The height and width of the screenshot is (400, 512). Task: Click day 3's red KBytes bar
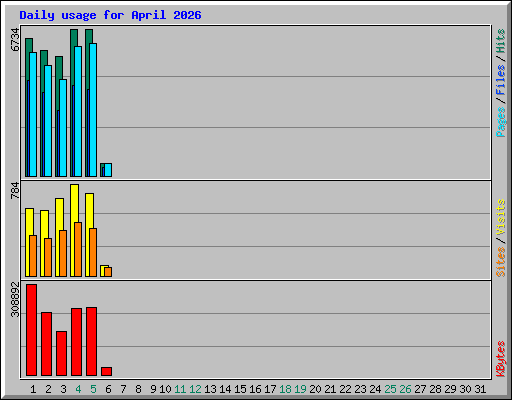(x=62, y=354)
